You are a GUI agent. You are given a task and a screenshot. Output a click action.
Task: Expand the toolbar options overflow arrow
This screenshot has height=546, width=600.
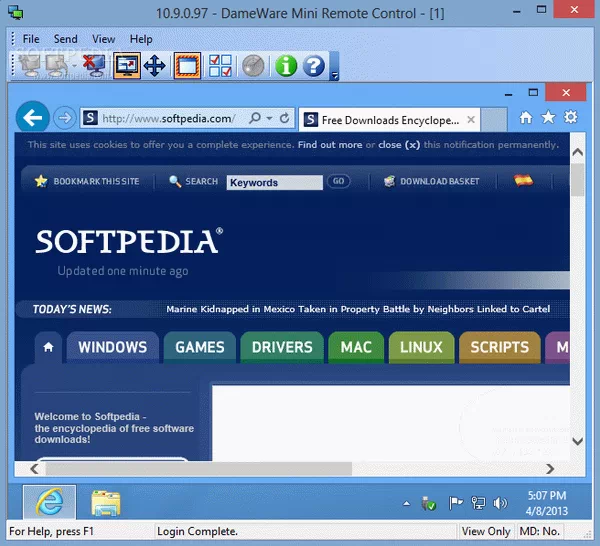tap(334, 75)
